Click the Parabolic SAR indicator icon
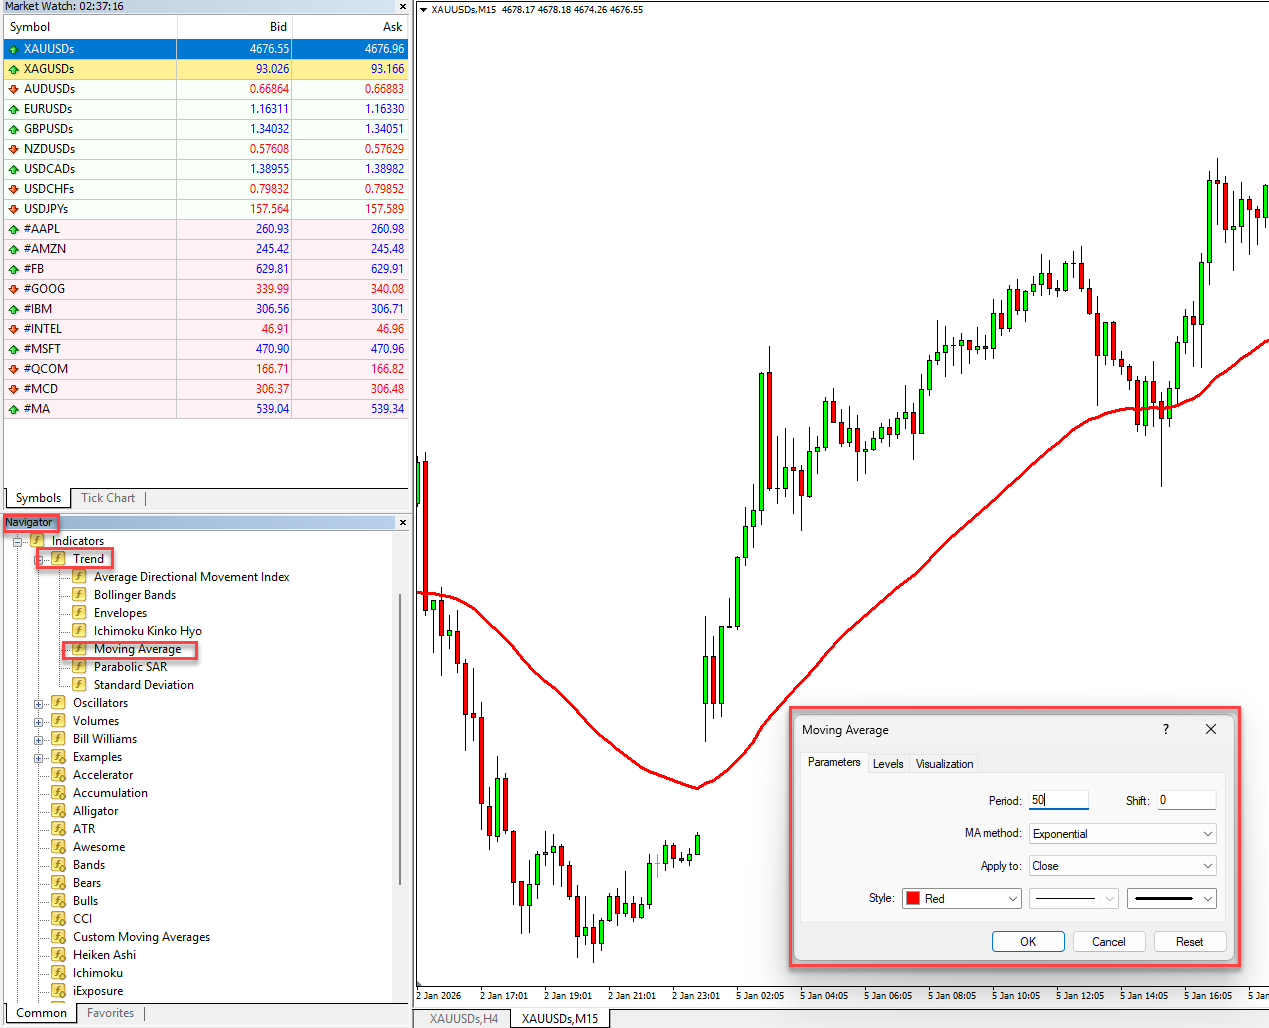Image resolution: width=1269 pixels, height=1028 pixels. point(79,667)
